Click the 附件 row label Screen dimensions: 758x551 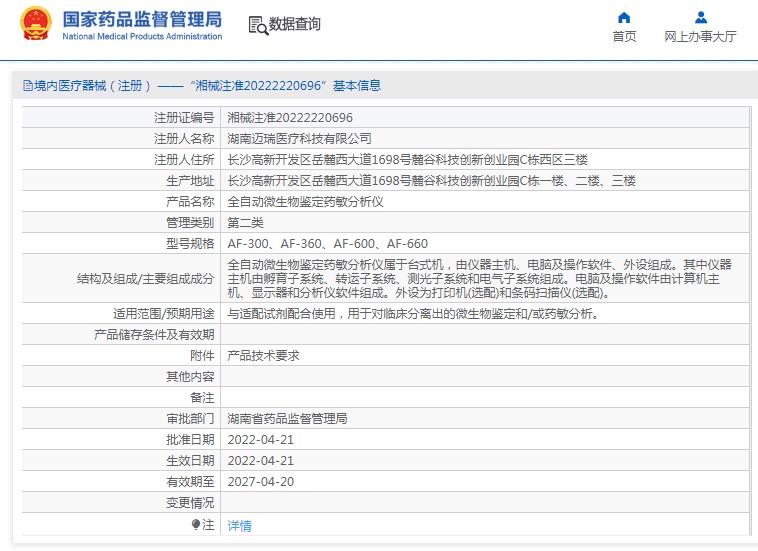coord(202,356)
